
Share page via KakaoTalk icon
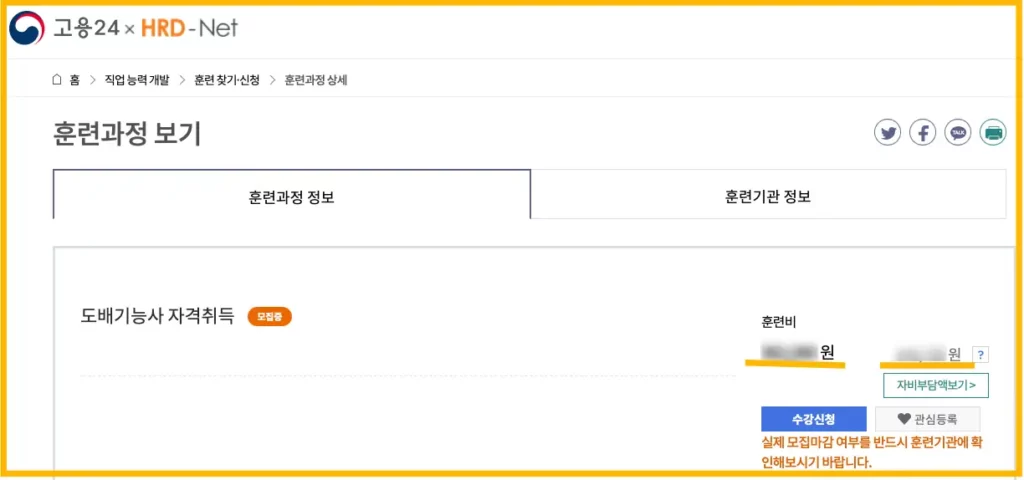click(x=958, y=133)
